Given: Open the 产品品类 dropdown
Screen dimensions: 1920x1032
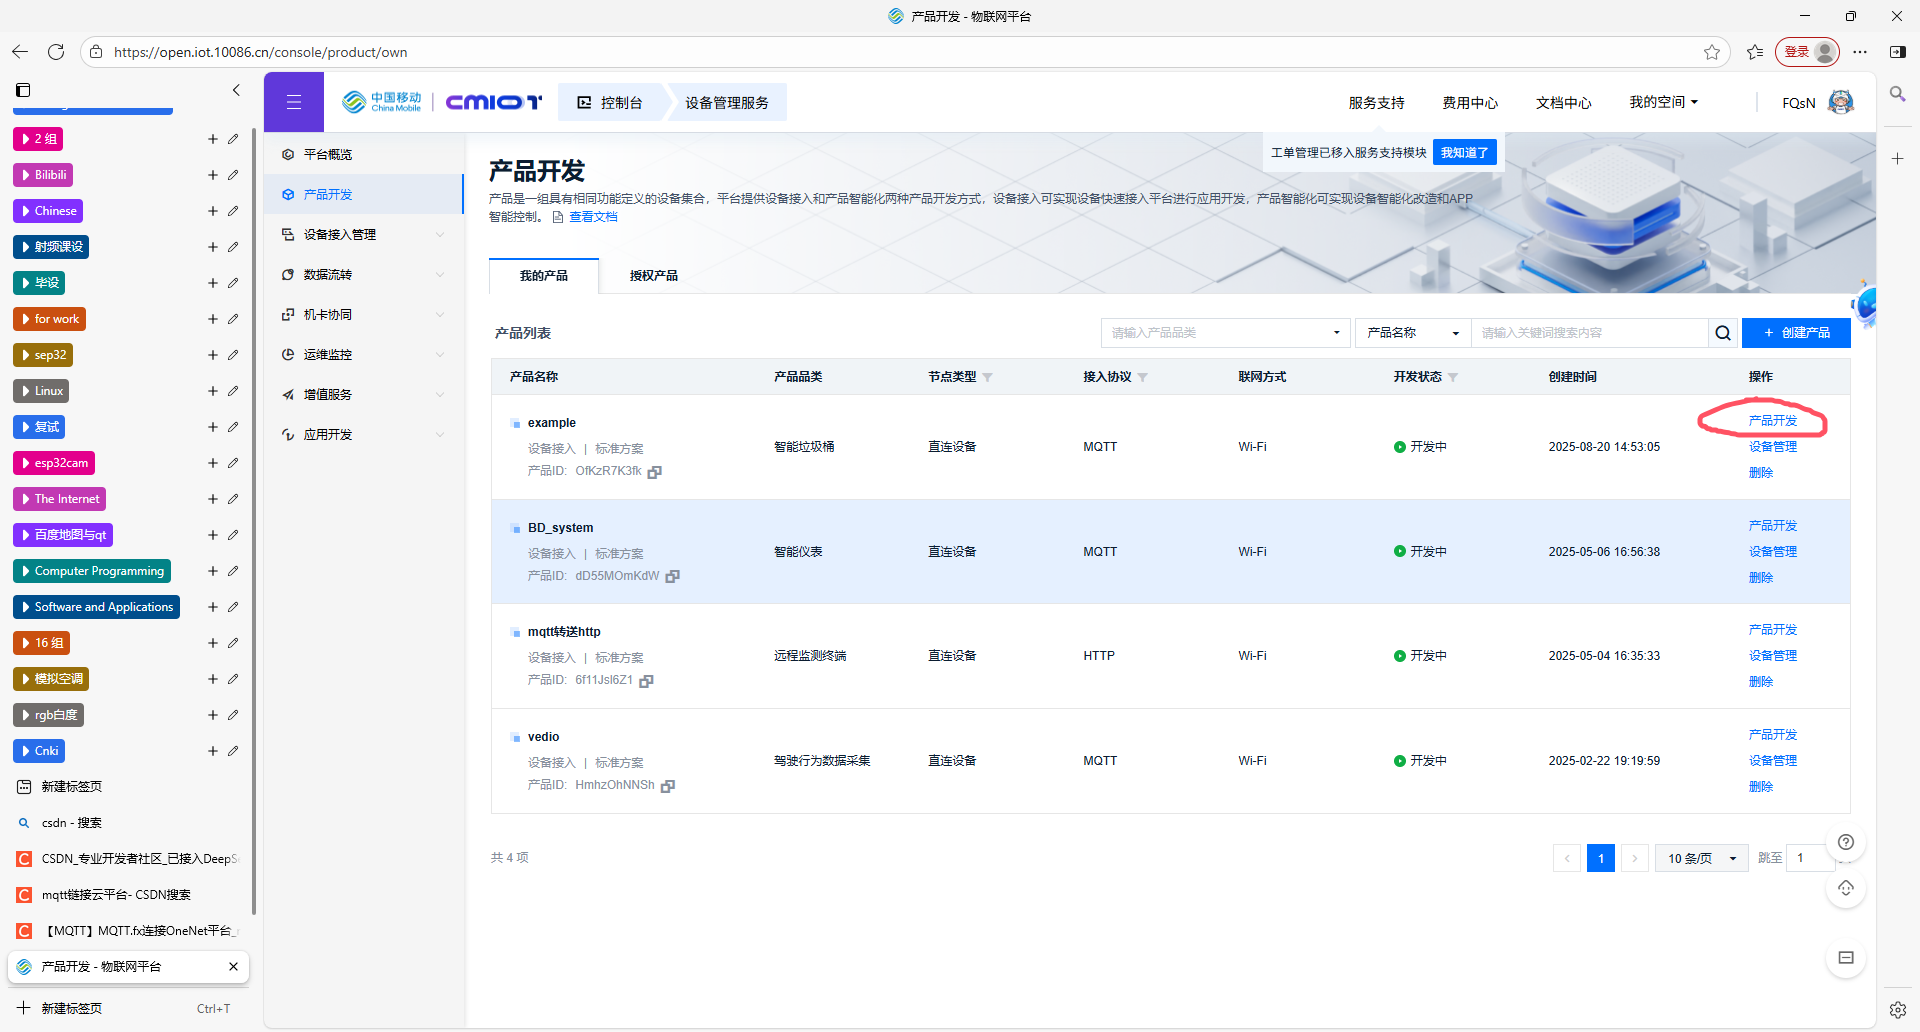Looking at the screenshot, I should click(x=1225, y=333).
